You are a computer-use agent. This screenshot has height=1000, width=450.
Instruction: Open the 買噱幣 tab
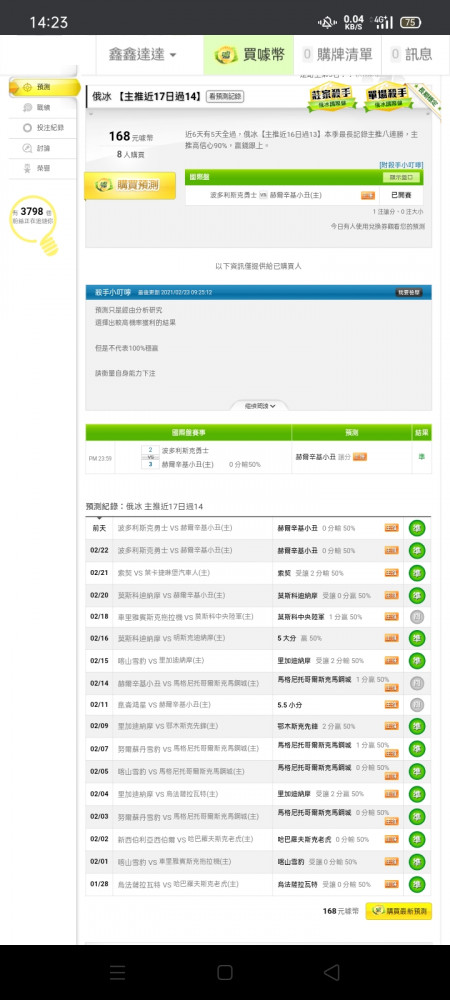(249, 55)
